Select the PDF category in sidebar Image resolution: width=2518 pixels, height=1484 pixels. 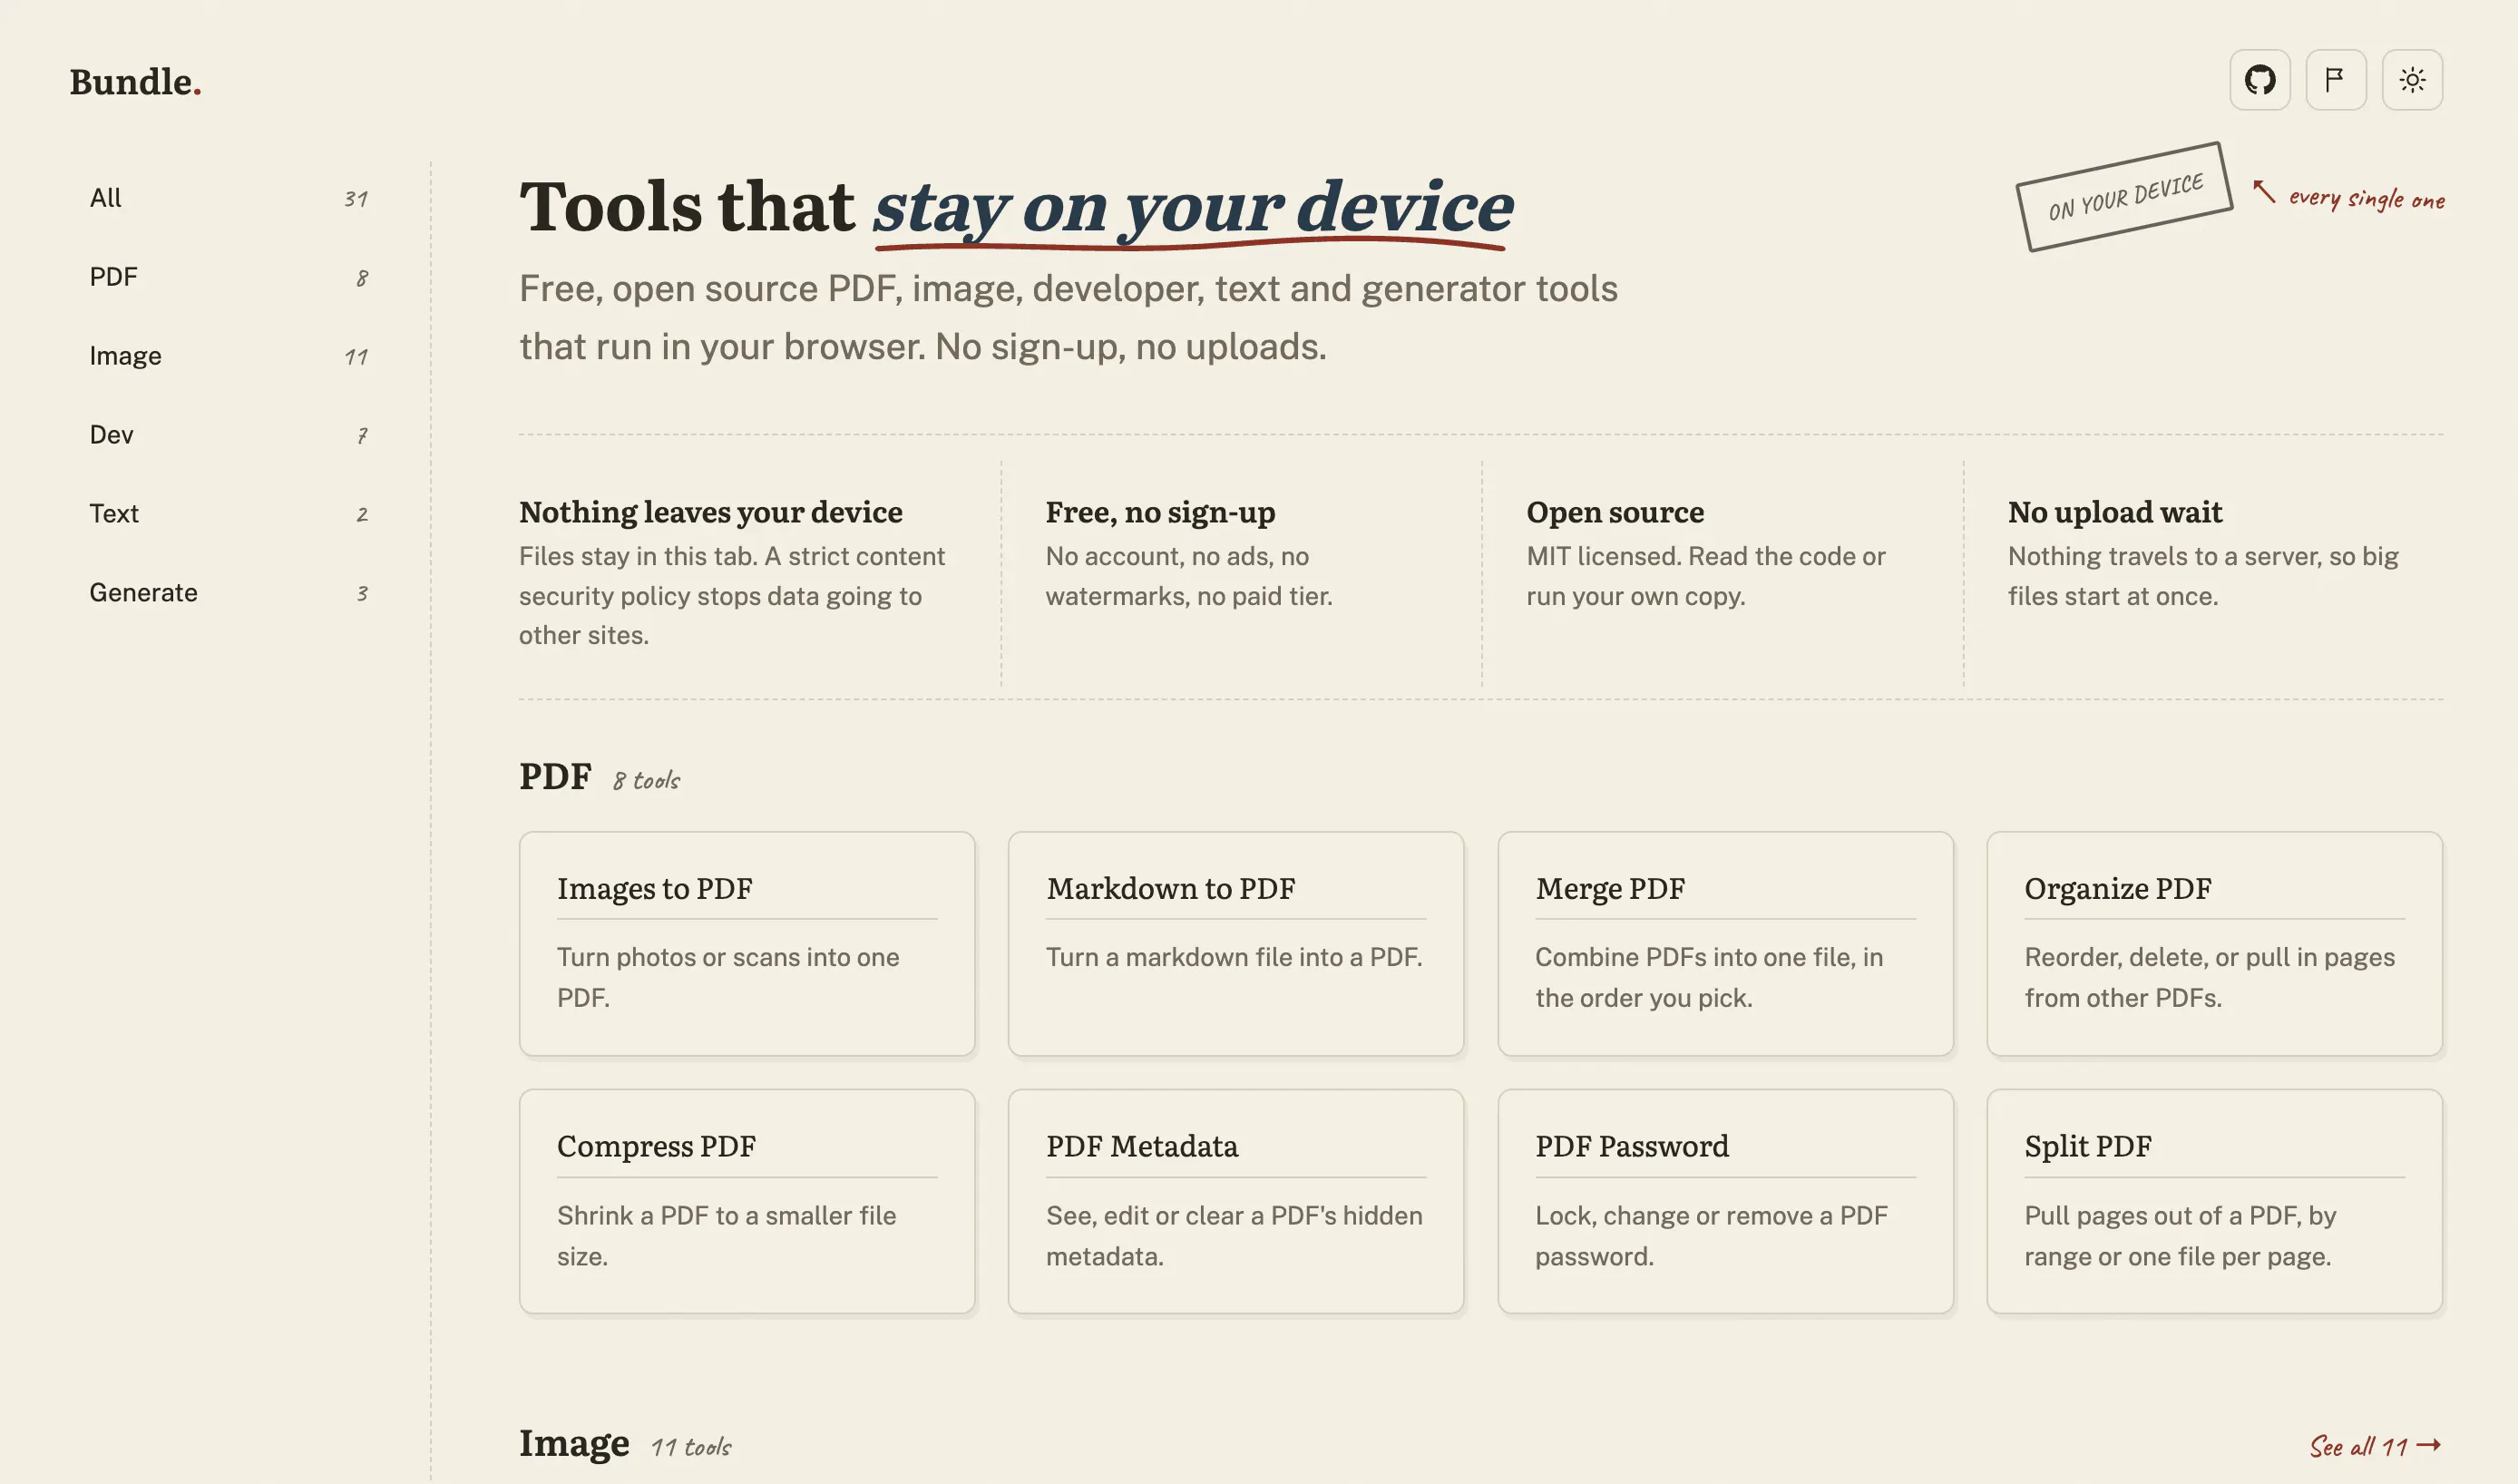coord(229,277)
